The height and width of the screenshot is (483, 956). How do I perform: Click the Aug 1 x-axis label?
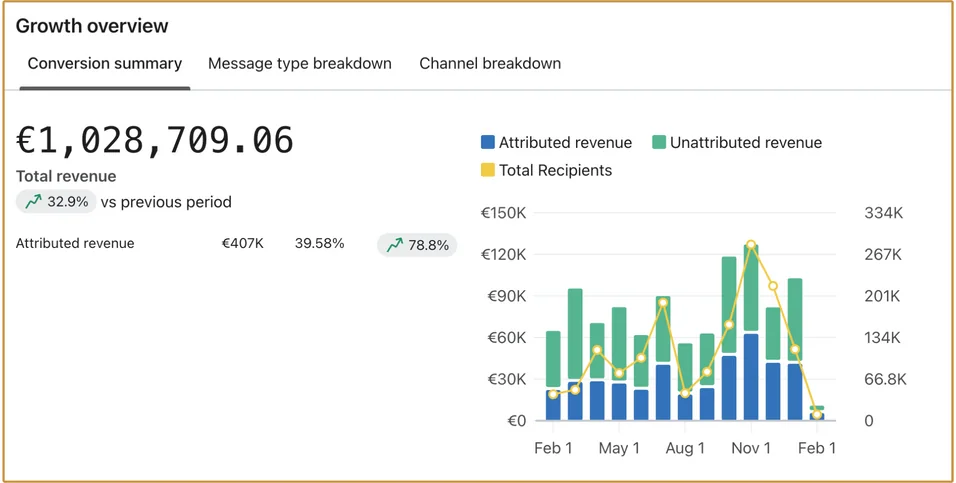[685, 448]
